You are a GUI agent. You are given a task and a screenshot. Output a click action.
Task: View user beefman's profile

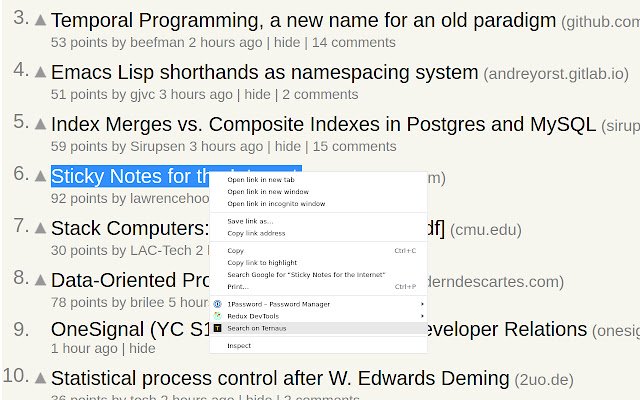157,42
